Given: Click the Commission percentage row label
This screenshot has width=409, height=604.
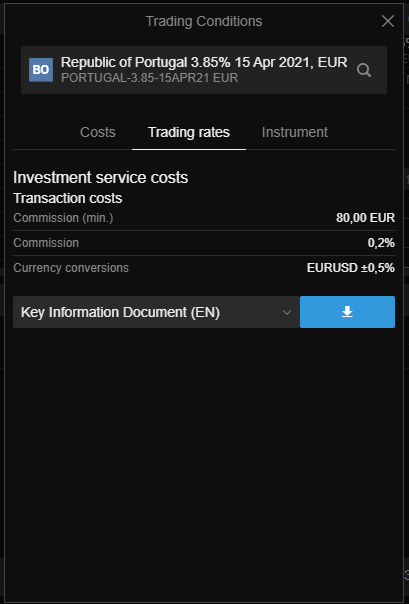Looking at the screenshot, I should (x=46, y=243).
